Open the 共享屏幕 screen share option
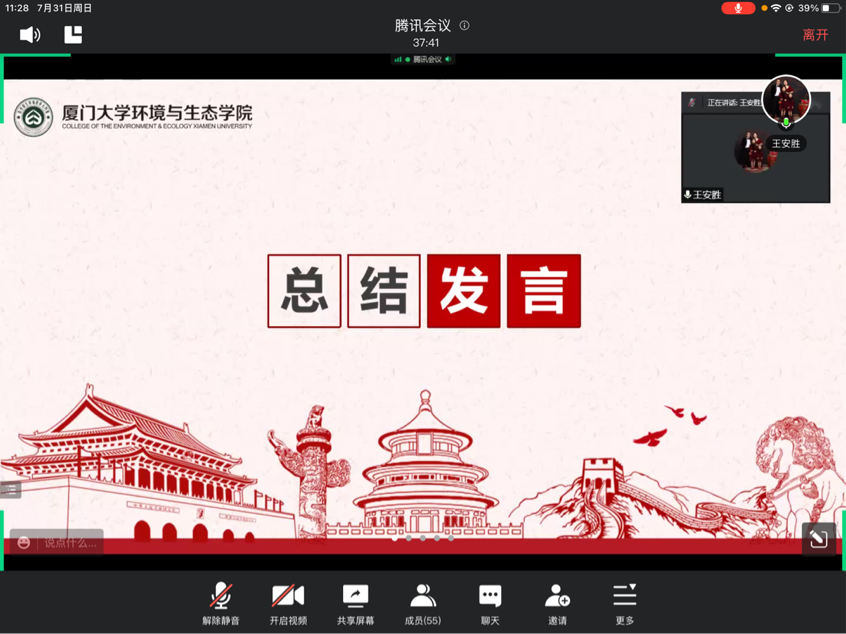 coord(355,605)
